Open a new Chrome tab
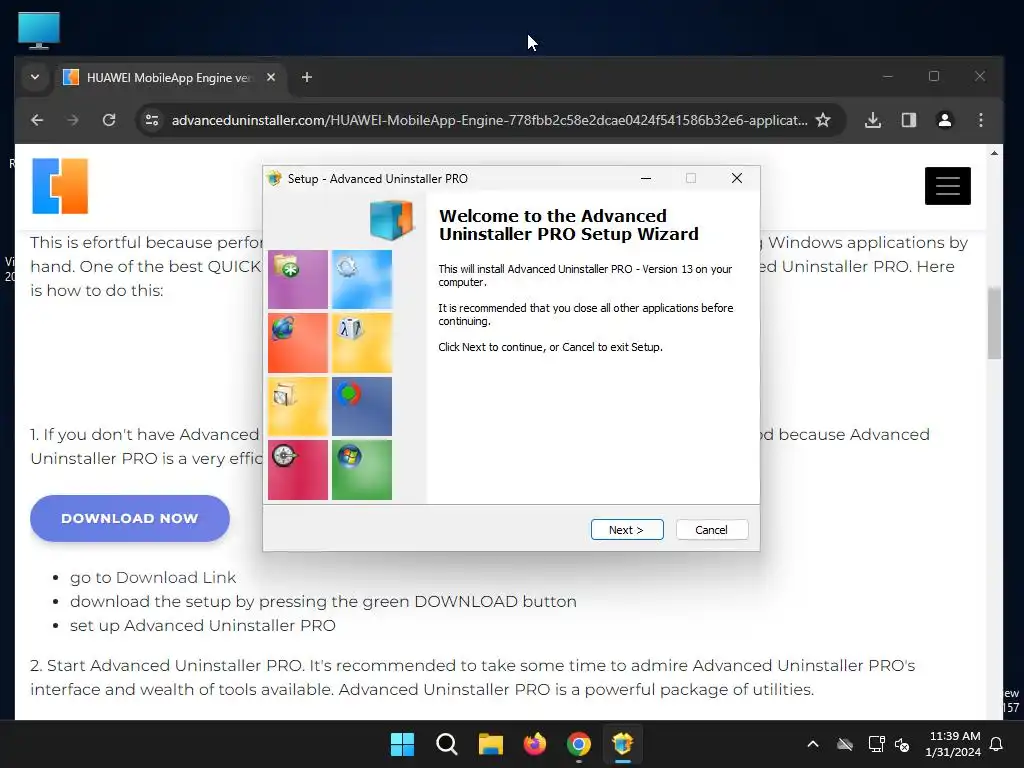 (307, 77)
